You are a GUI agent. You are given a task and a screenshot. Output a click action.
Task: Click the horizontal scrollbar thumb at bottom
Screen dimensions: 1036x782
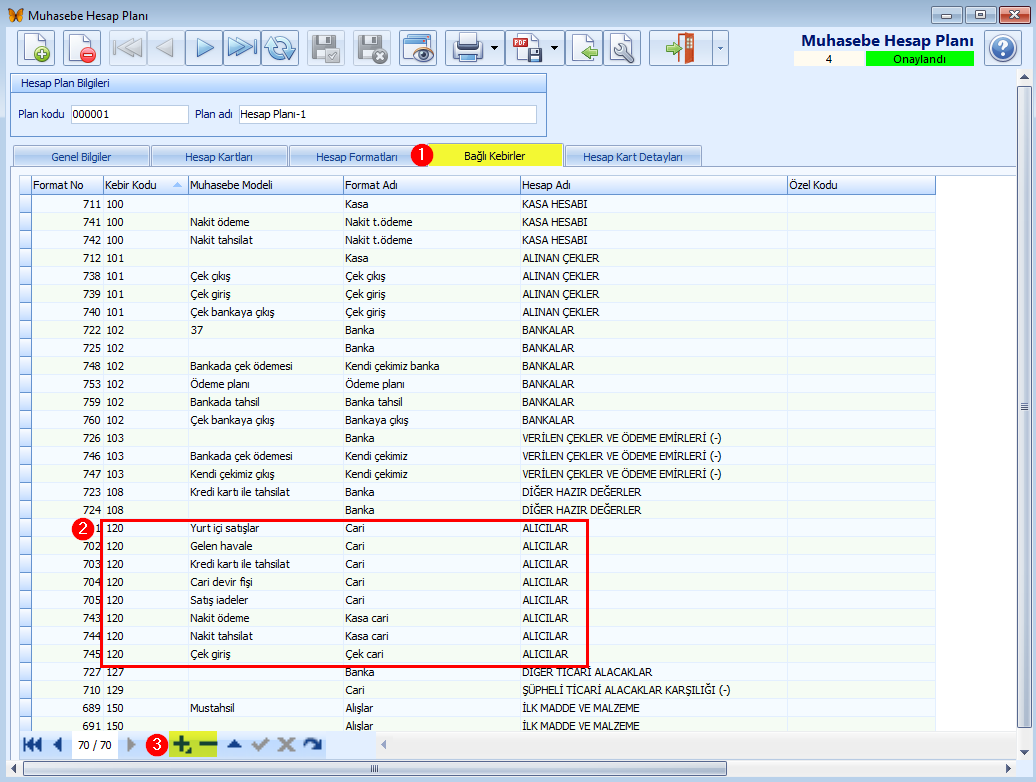click(x=375, y=768)
